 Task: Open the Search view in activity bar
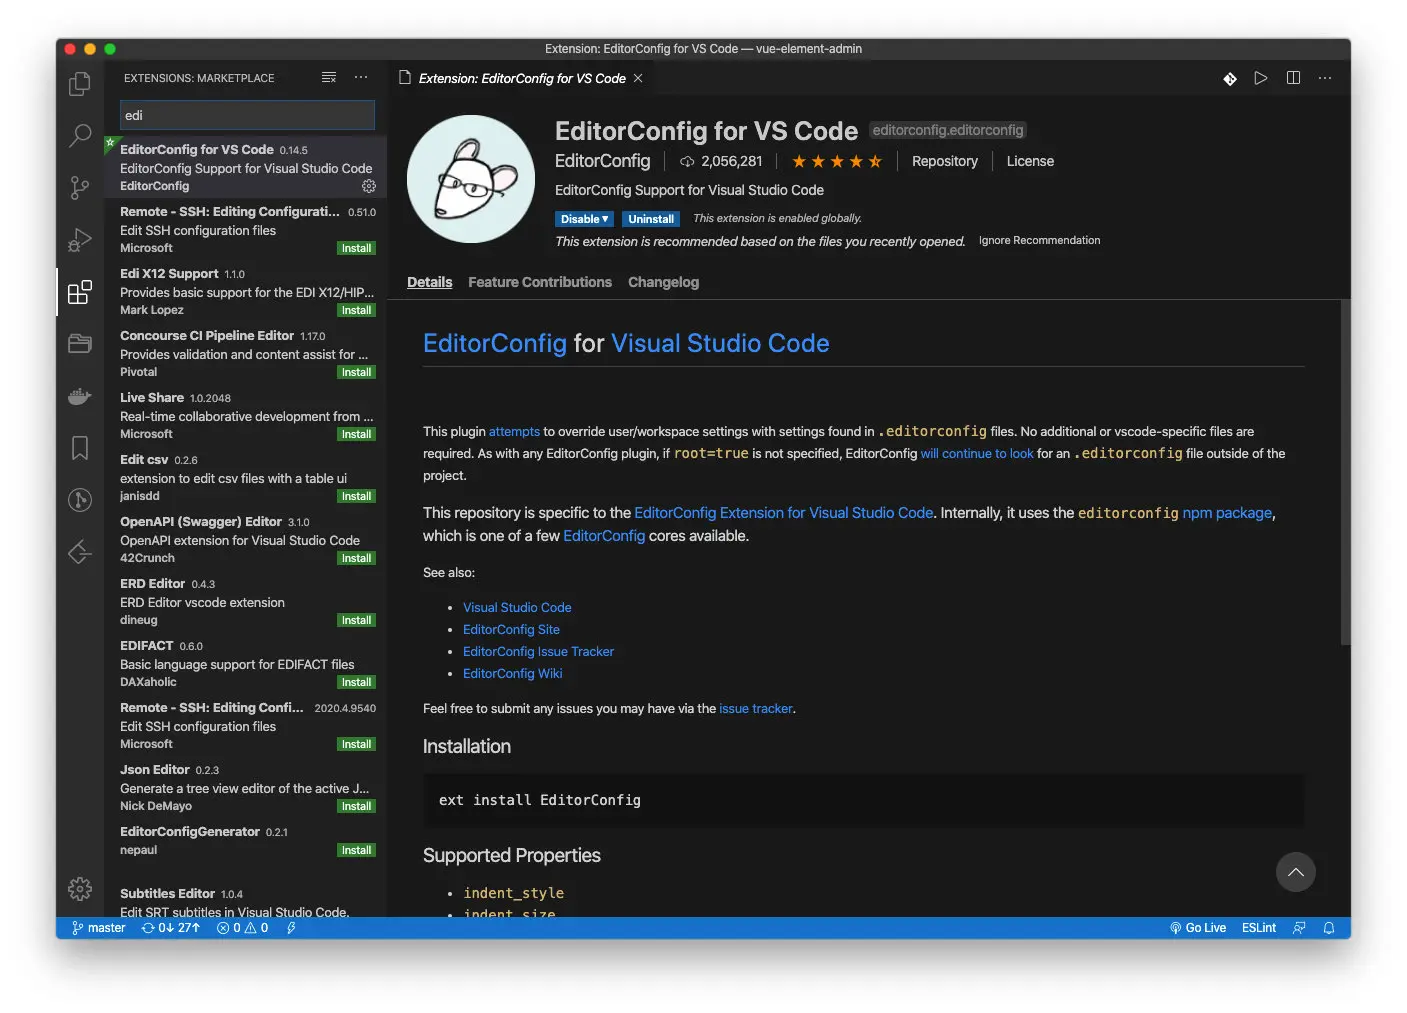point(80,136)
